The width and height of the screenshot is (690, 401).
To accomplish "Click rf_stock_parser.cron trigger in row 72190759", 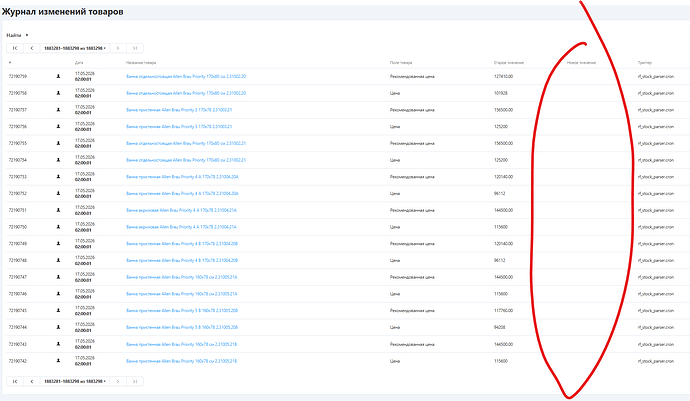I will click(656, 76).
